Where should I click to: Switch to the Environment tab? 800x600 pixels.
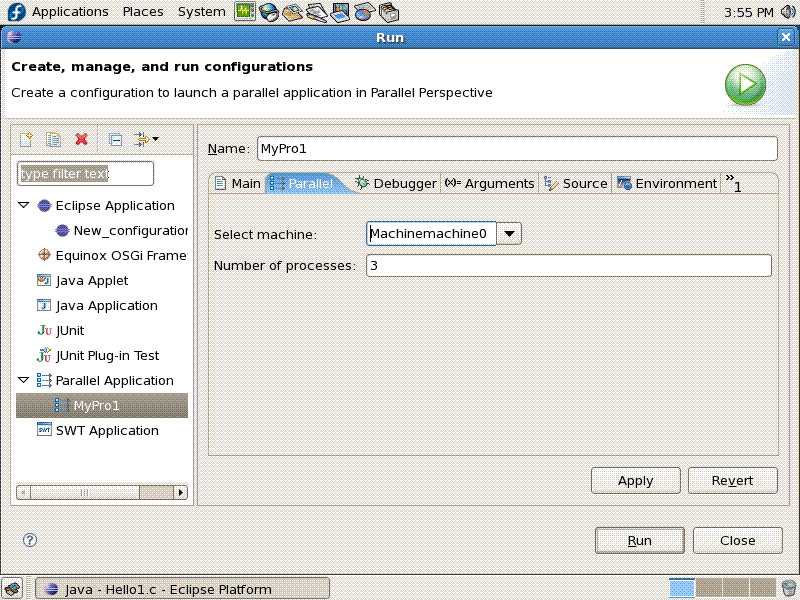point(667,183)
